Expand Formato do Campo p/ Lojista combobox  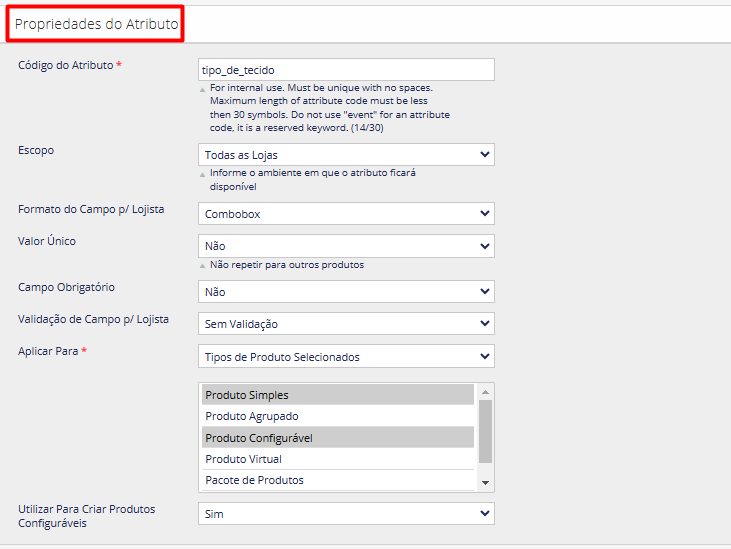tap(346, 214)
